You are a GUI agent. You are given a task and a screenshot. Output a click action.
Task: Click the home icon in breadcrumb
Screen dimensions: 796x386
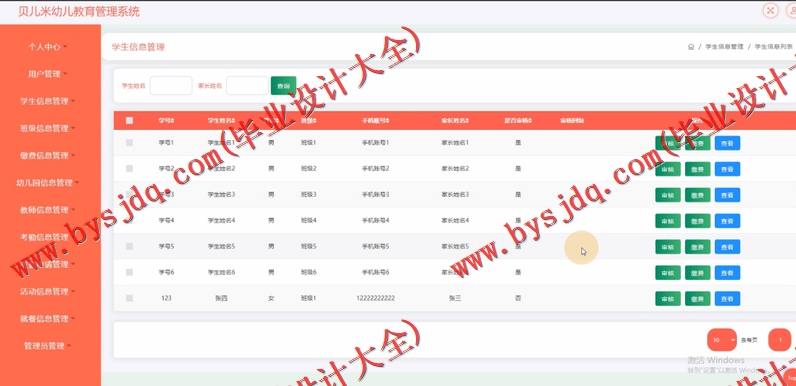(691, 47)
